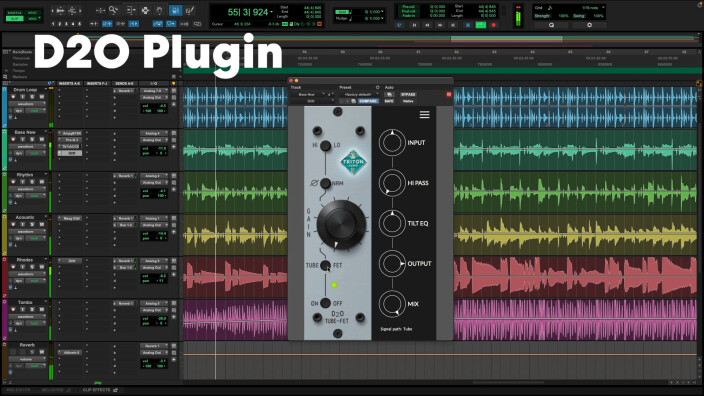
Task: Click the INSERTS A-E column header
Action: (70, 84)
